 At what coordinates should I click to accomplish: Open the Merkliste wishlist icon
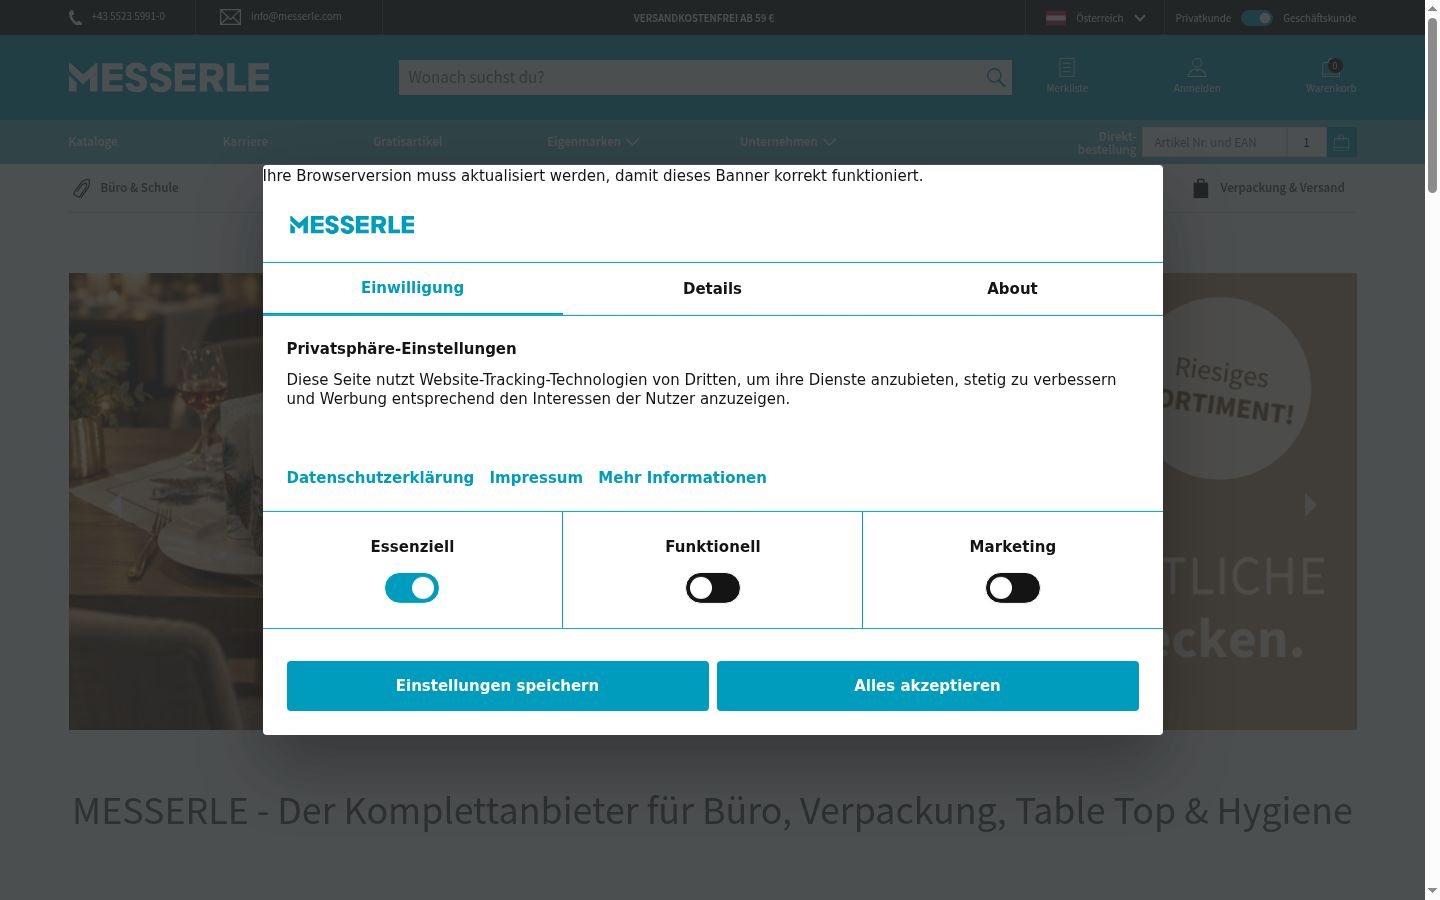click(x=1067, y=68)
